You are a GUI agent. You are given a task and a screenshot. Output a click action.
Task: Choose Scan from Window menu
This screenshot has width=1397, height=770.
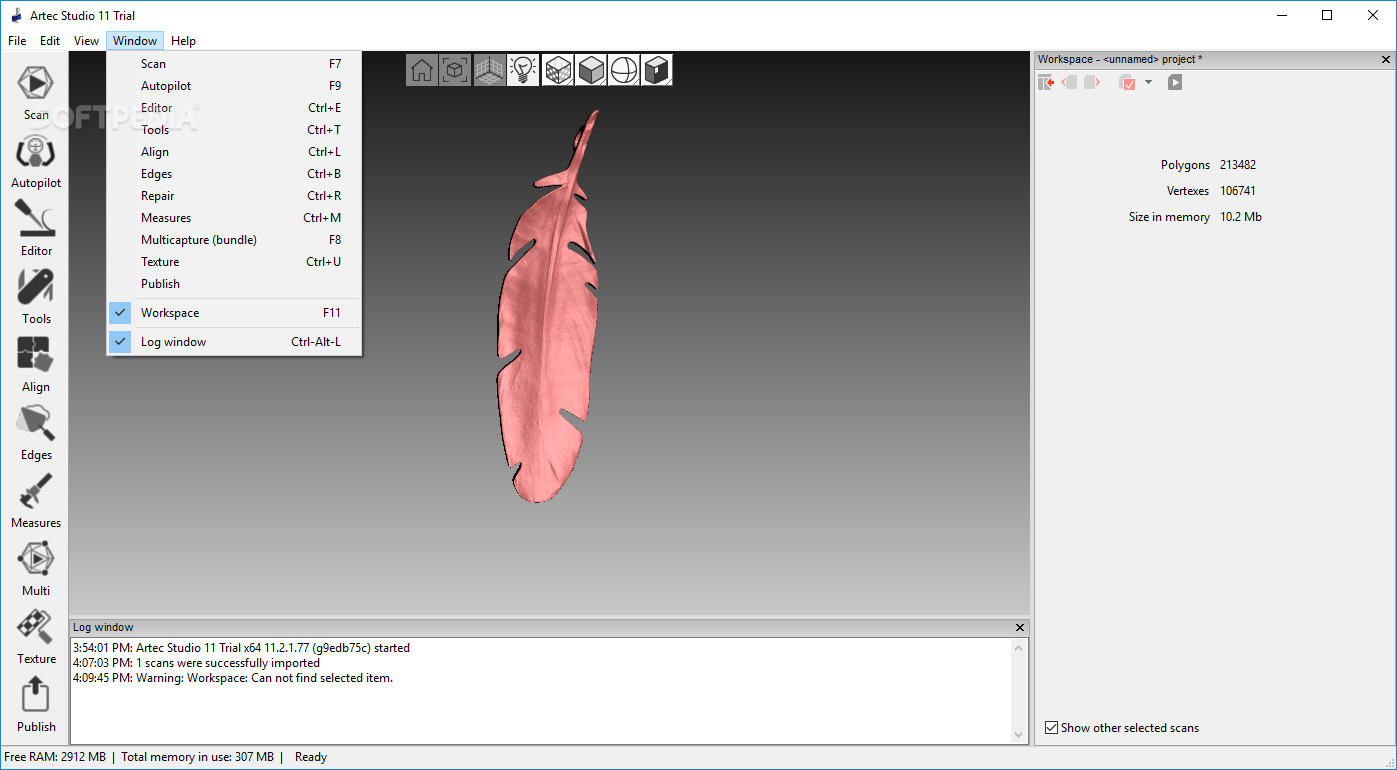pyautogui.click(x=234, y=64)
